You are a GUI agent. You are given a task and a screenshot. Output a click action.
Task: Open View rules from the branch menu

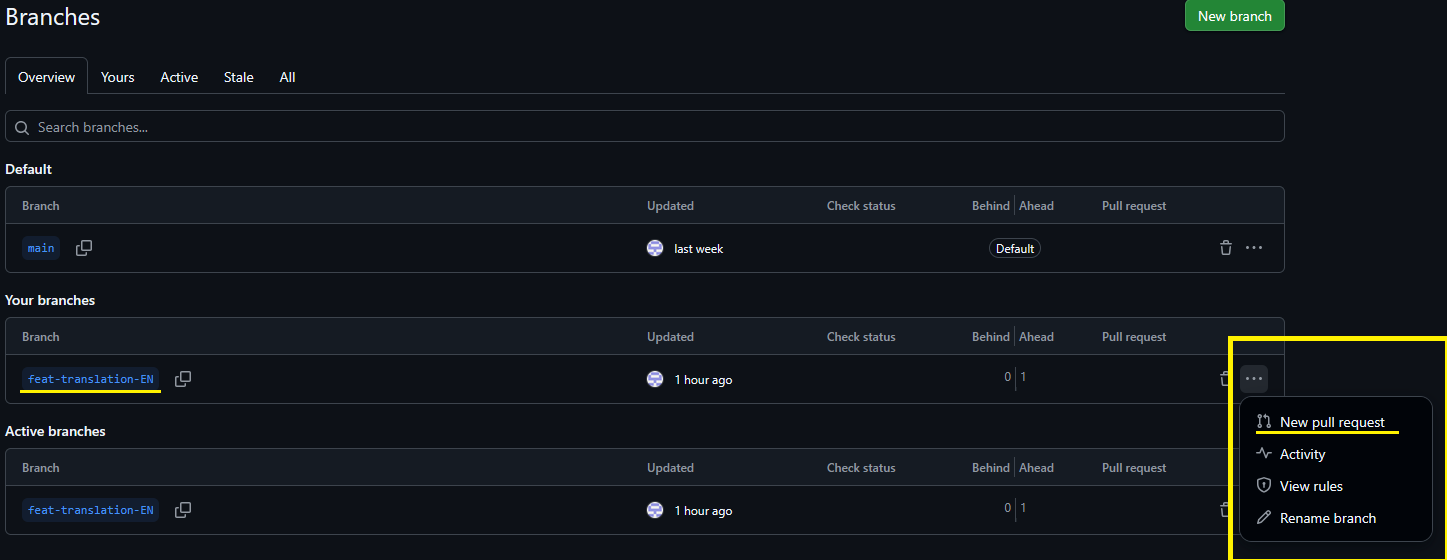[x=1311, y=486]
